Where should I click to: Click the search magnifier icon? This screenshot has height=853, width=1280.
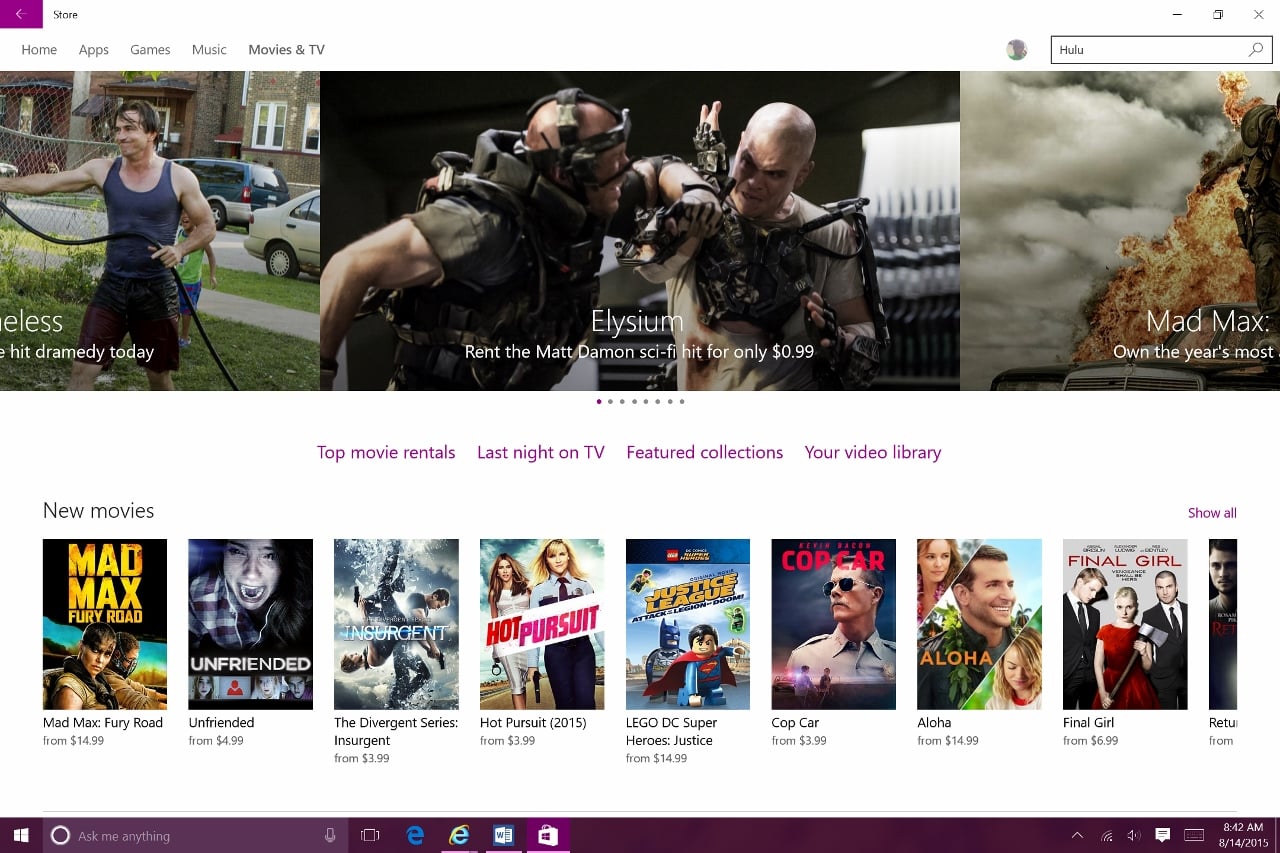[x=1256, y=50]
